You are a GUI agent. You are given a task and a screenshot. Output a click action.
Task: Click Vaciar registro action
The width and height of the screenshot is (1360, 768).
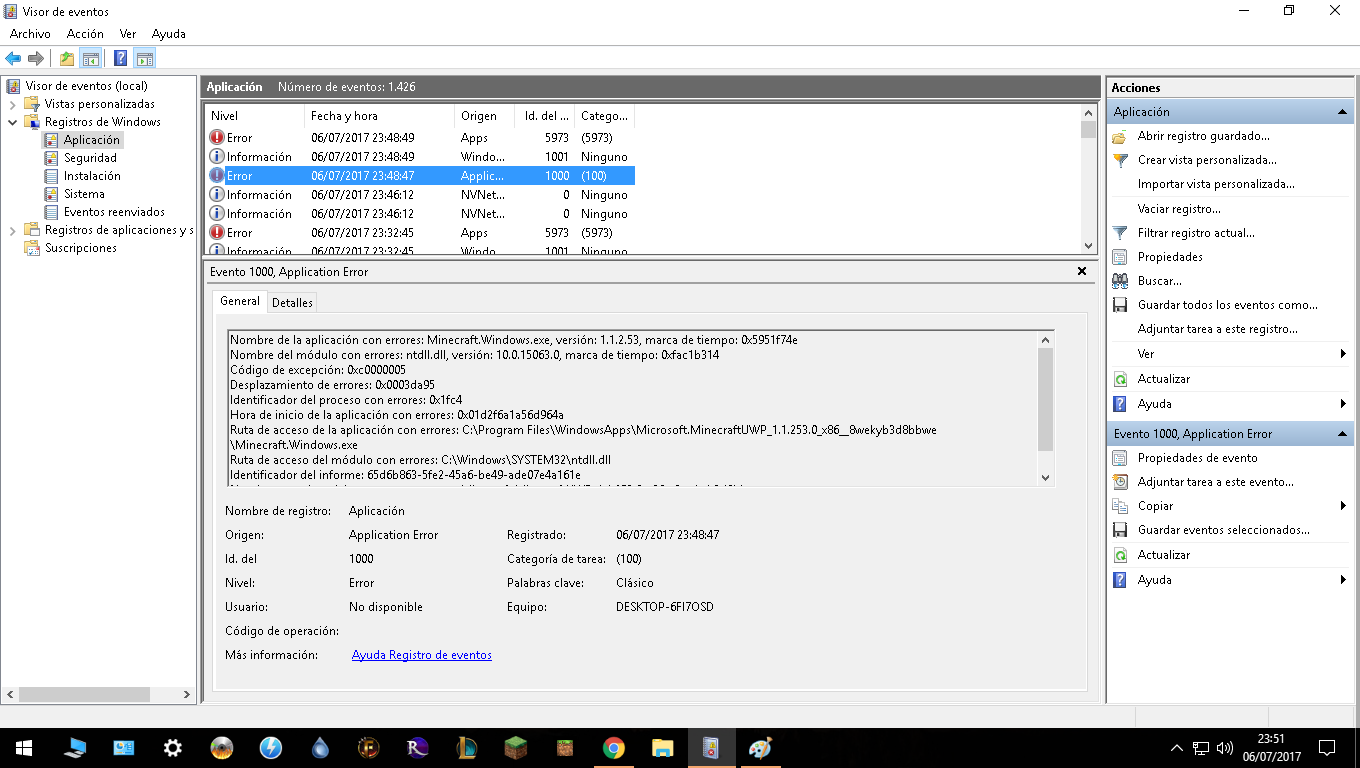[x=1179, y=209]
